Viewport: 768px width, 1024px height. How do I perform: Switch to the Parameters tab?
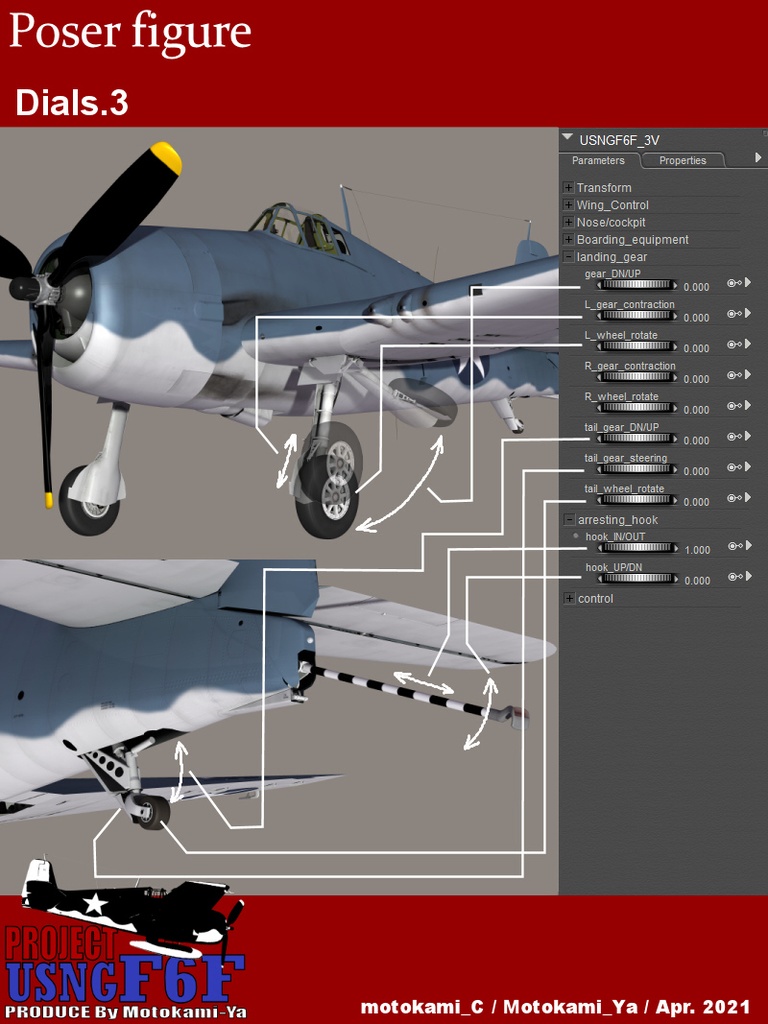598,161
